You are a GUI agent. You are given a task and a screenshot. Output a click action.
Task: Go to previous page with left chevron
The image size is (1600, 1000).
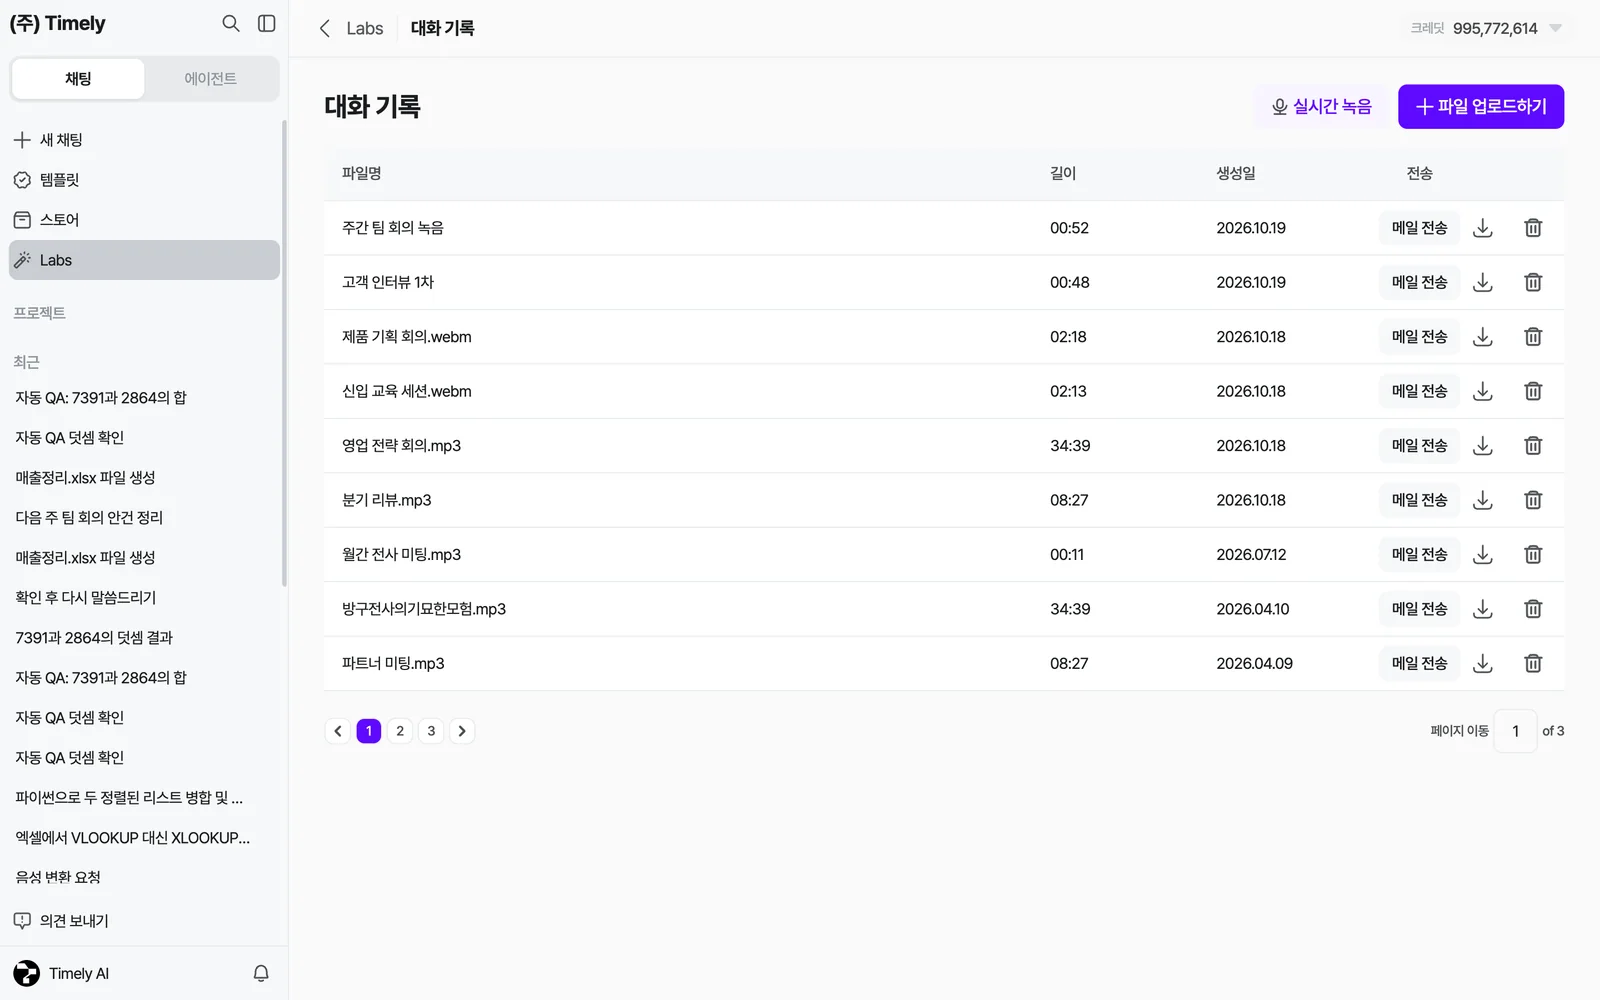(338, 731)
